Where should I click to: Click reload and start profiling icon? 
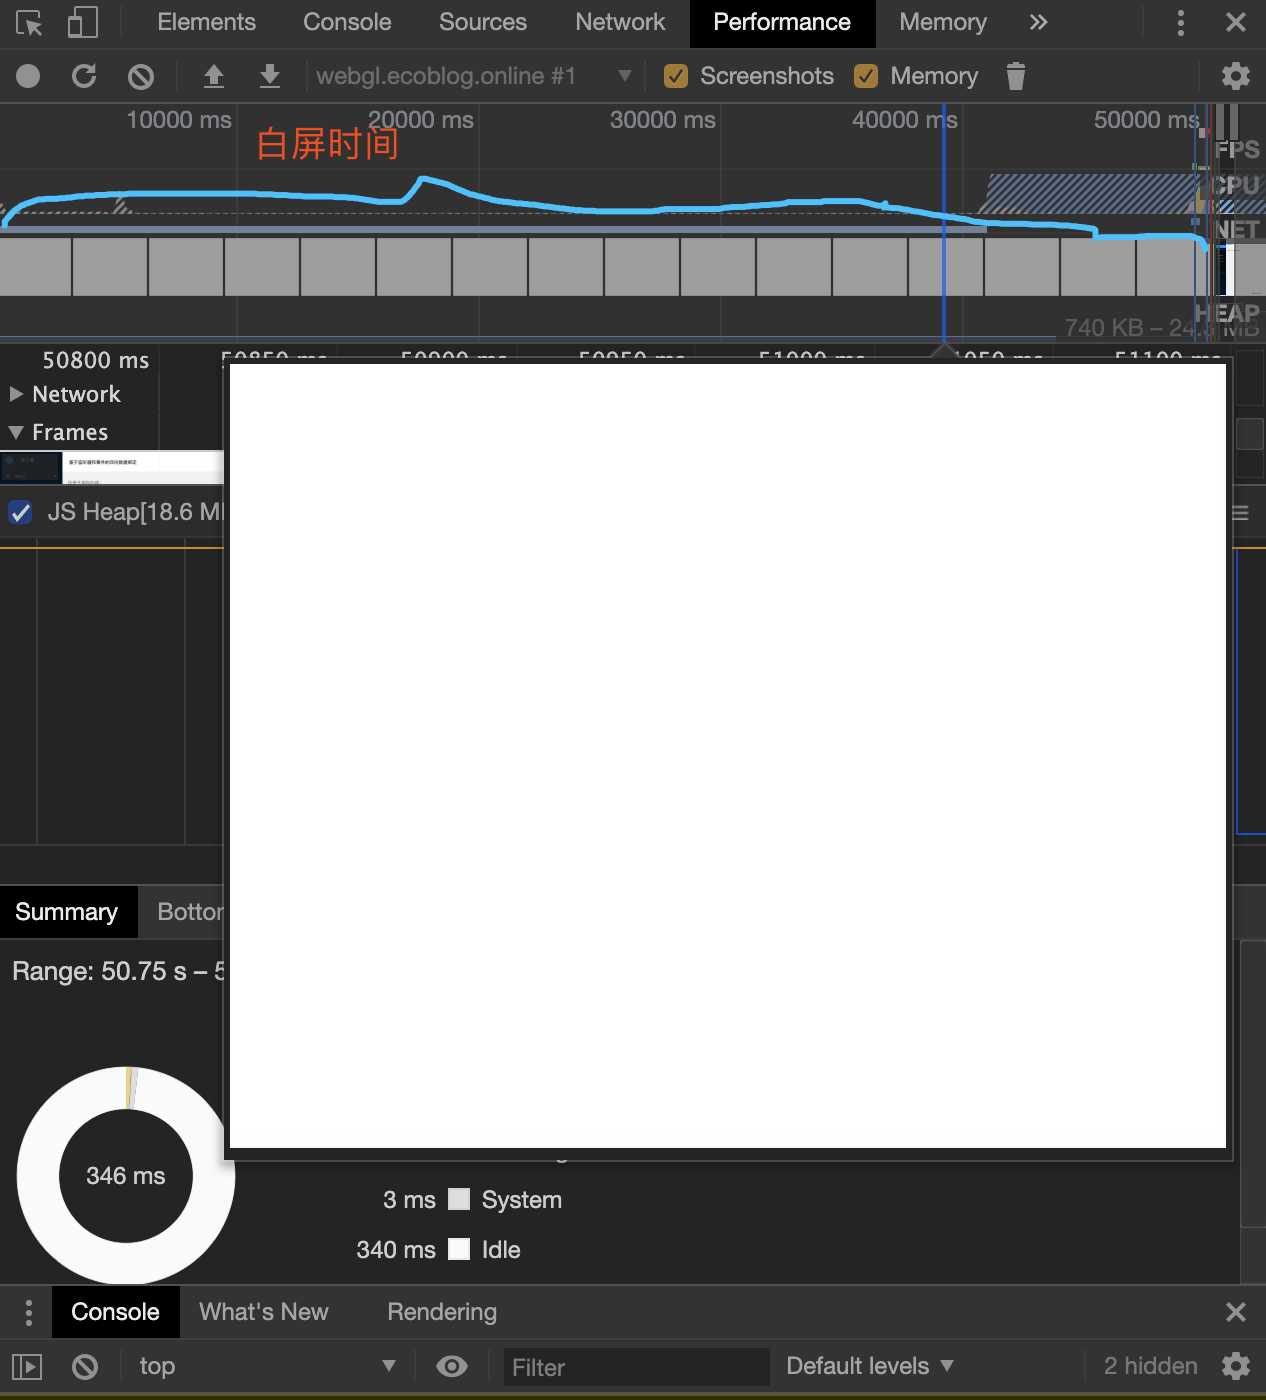tap(84, 76)
